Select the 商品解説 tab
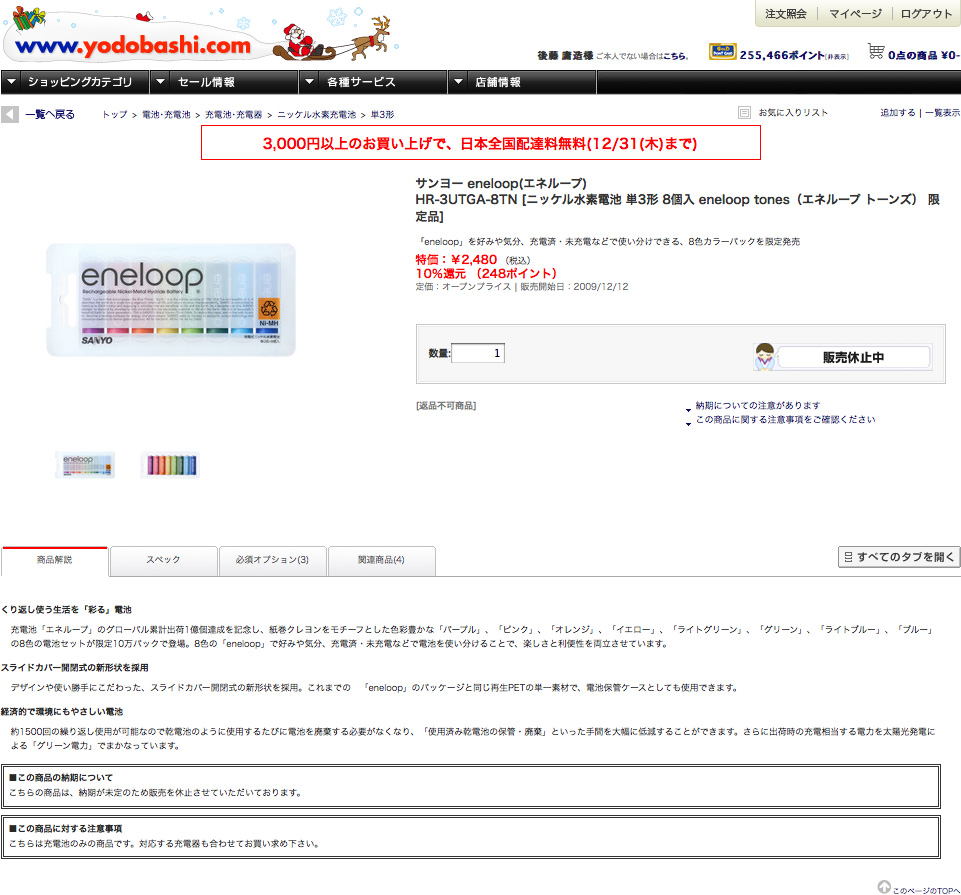This screenshot has height=895, width=961. (x=55, y=561)
